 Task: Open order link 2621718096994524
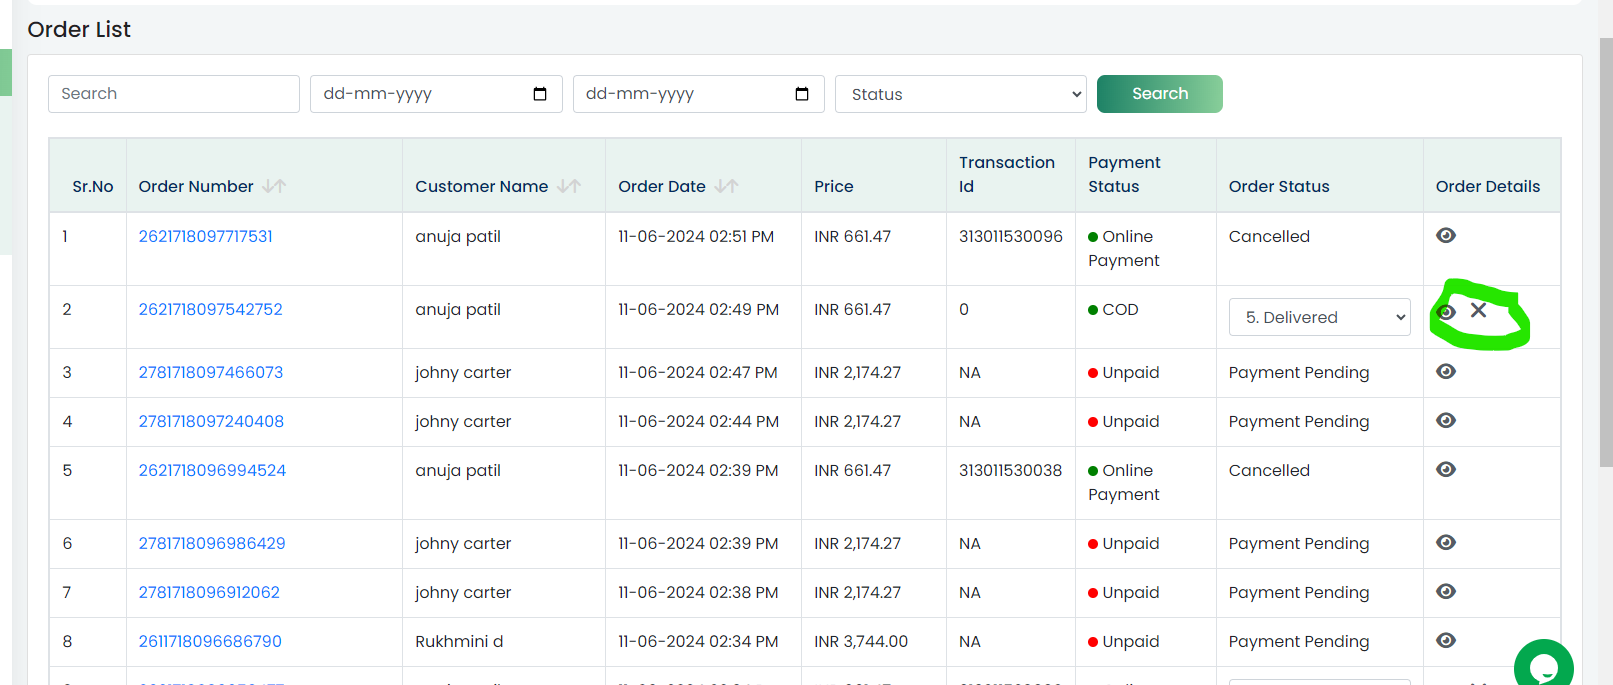pos(212,470)
